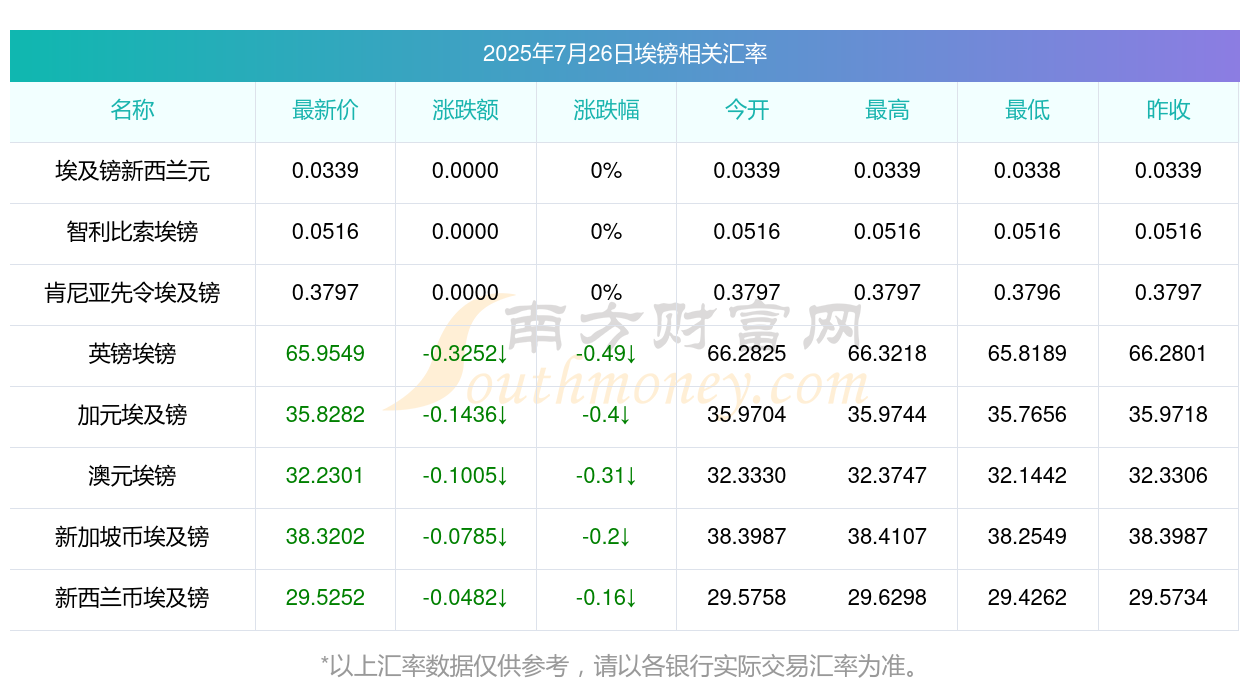Click lowest price 38.2549 for 新加坡币埃及镑
Screen dimensions: 1250x698
coord(1028,537)
